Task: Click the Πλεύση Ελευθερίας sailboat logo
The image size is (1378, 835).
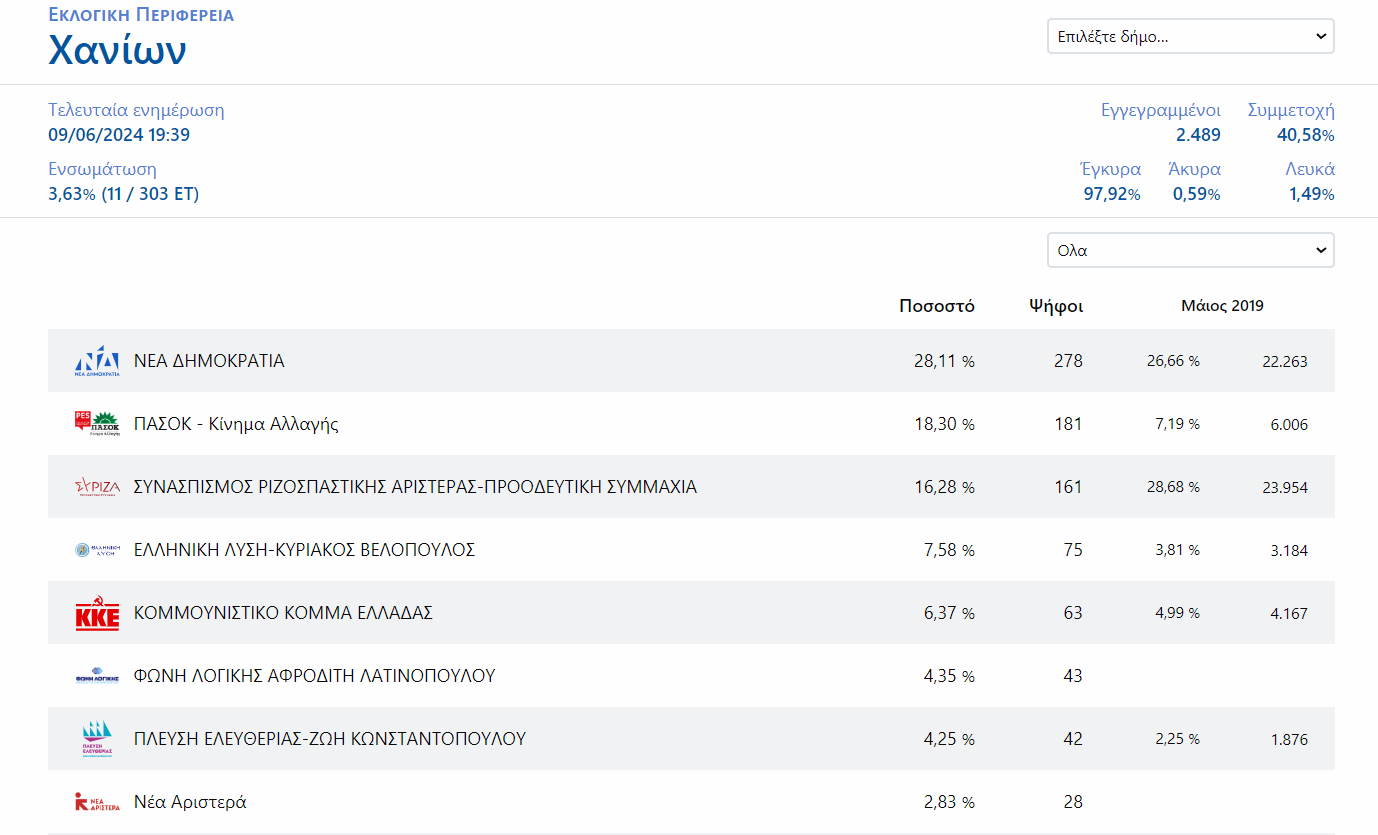Action: click(97, 739)
